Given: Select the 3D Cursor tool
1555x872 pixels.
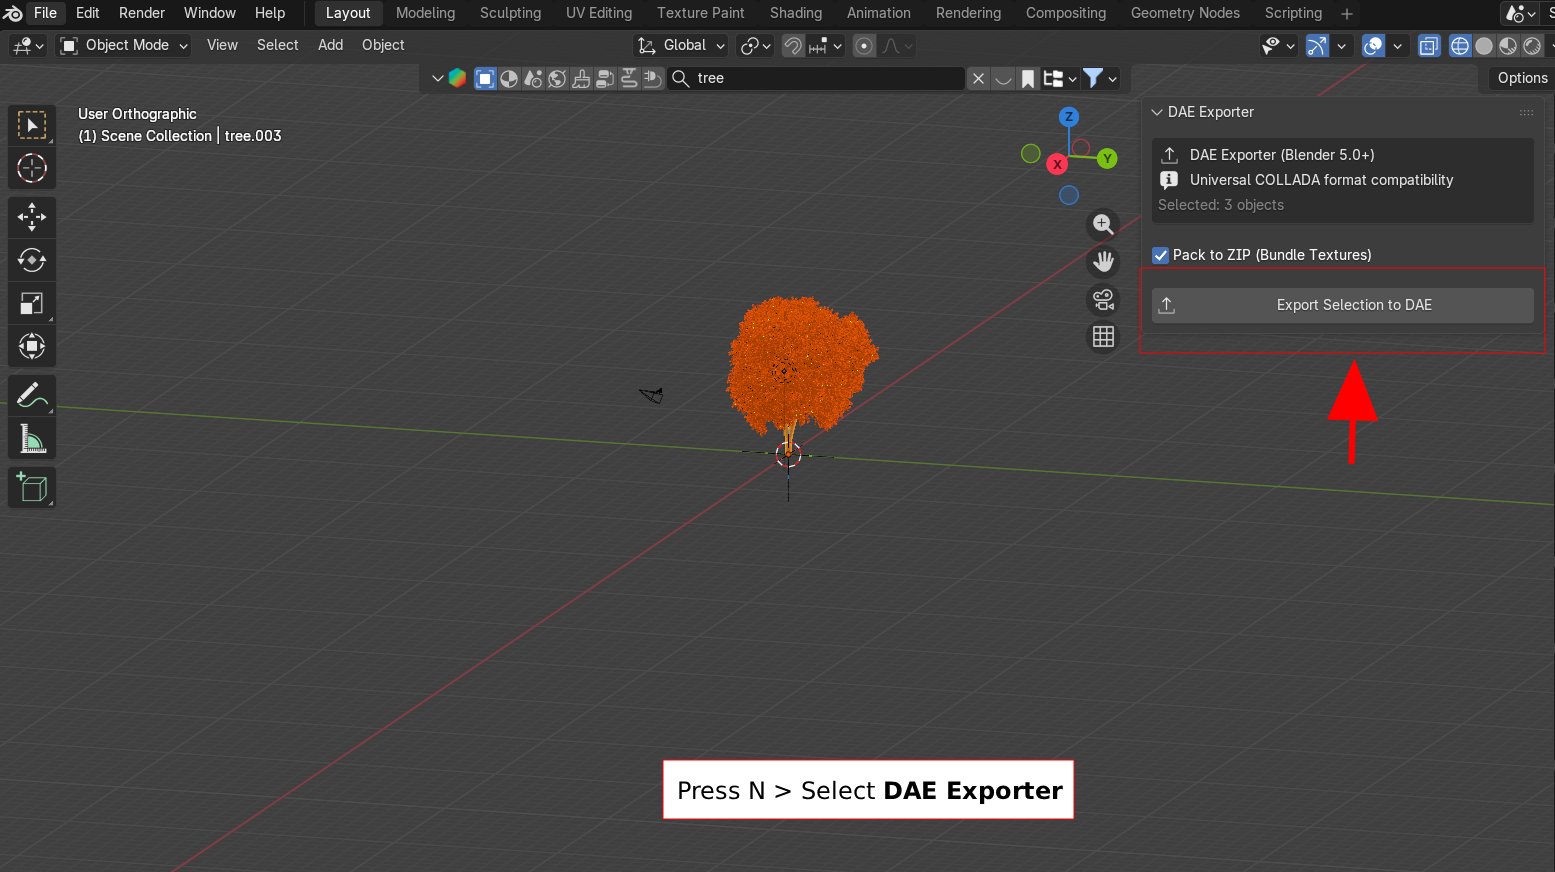Looking at the screenshot, I should [x=32, y=168].
